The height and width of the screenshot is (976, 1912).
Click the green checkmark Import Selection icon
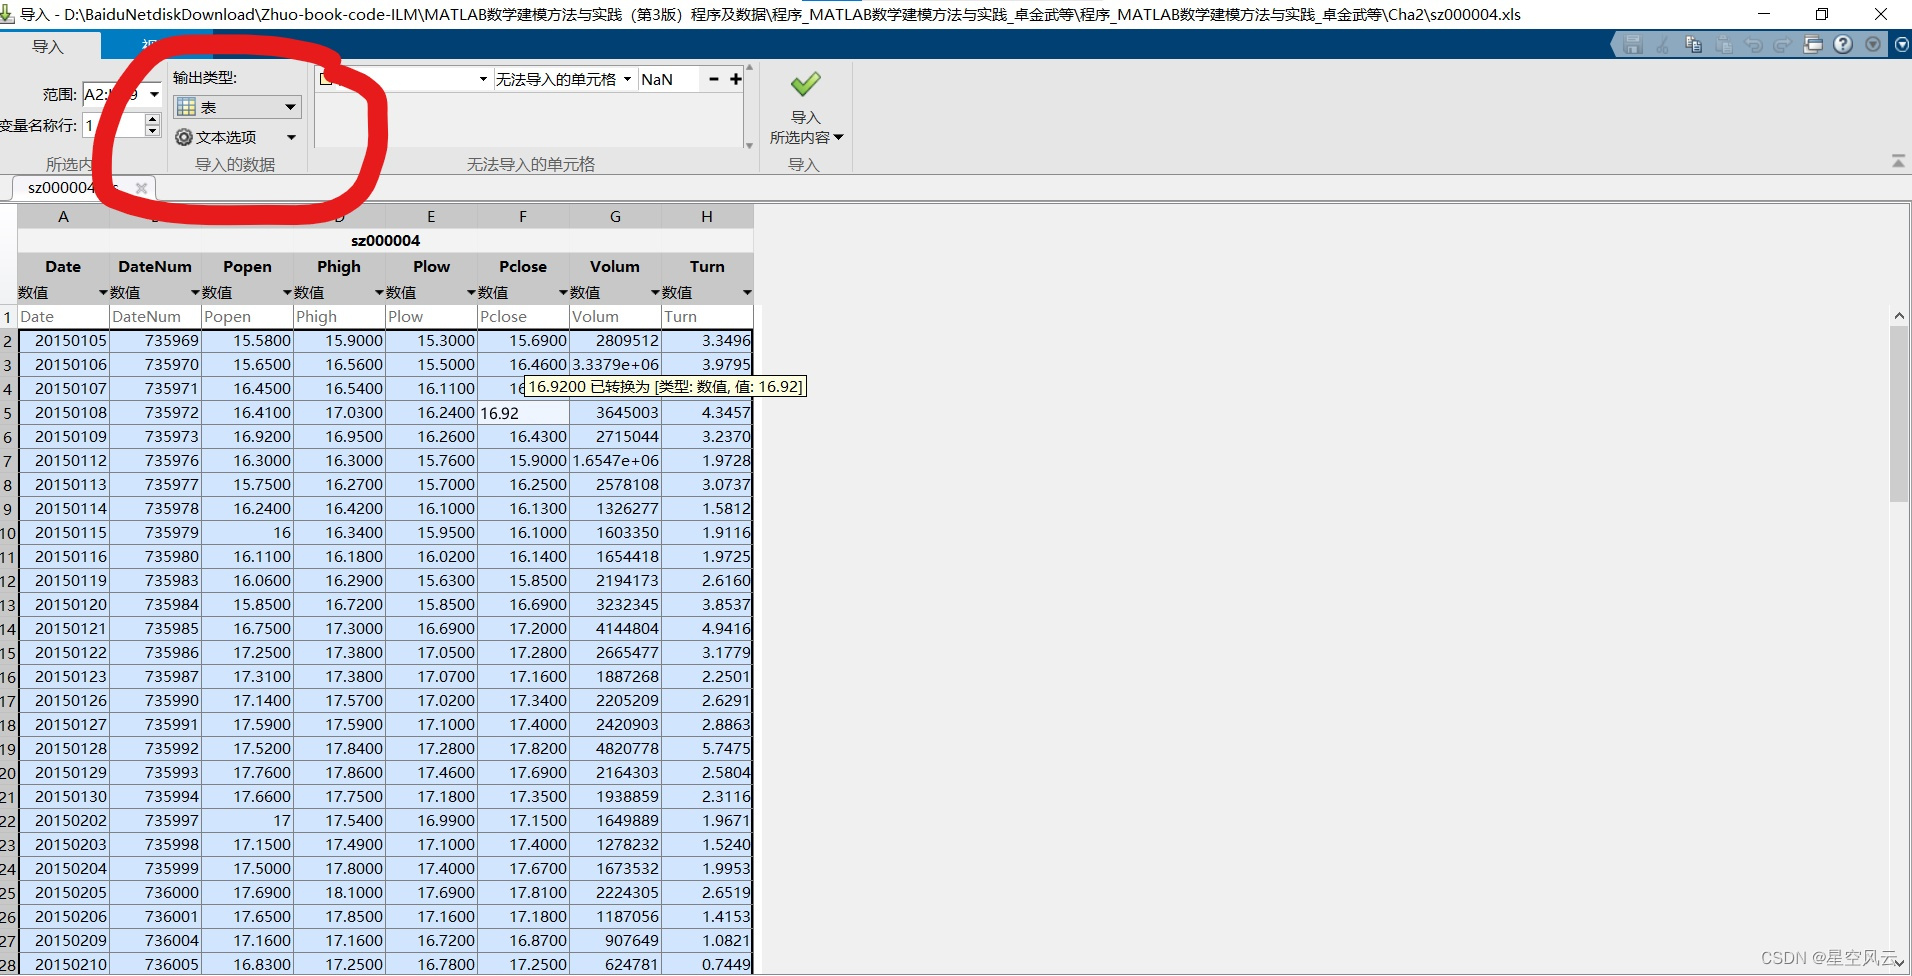(805, 84)
